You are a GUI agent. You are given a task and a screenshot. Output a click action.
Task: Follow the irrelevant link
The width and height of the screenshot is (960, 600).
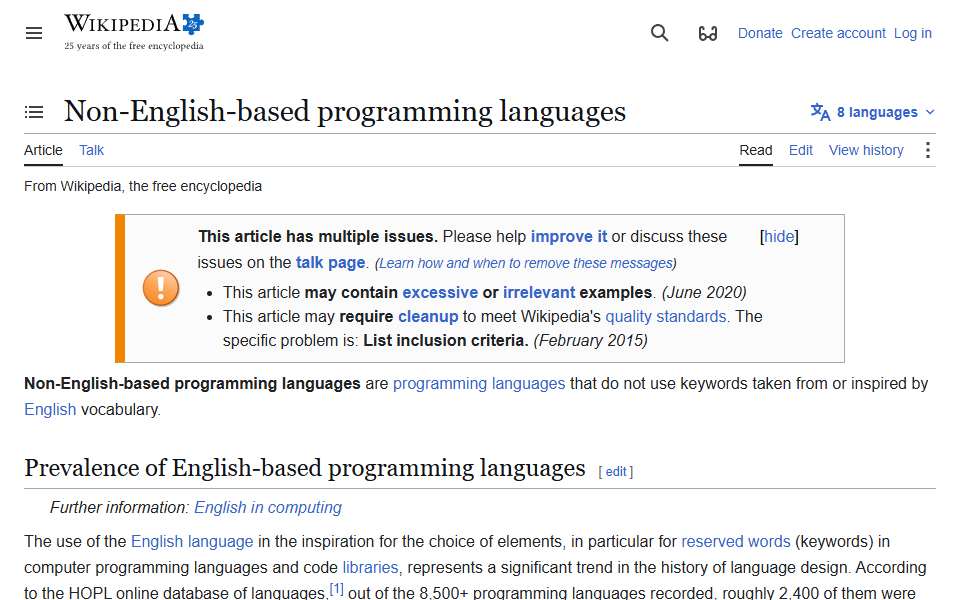(539, 293)
